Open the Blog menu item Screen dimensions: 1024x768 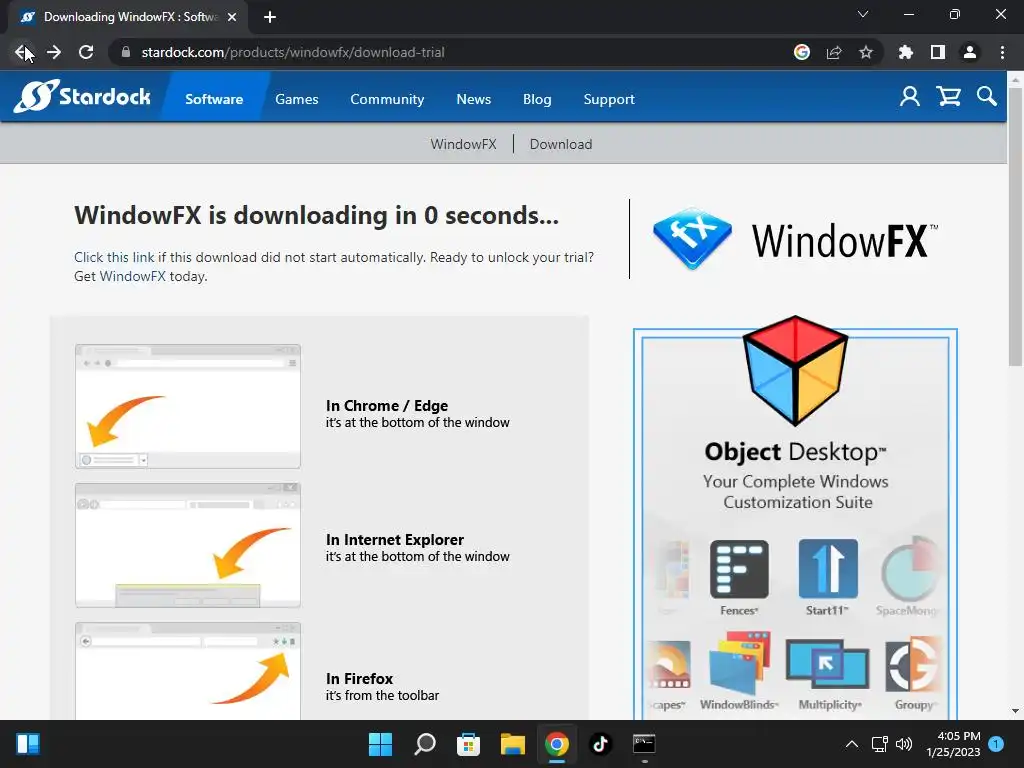[537, 99]
